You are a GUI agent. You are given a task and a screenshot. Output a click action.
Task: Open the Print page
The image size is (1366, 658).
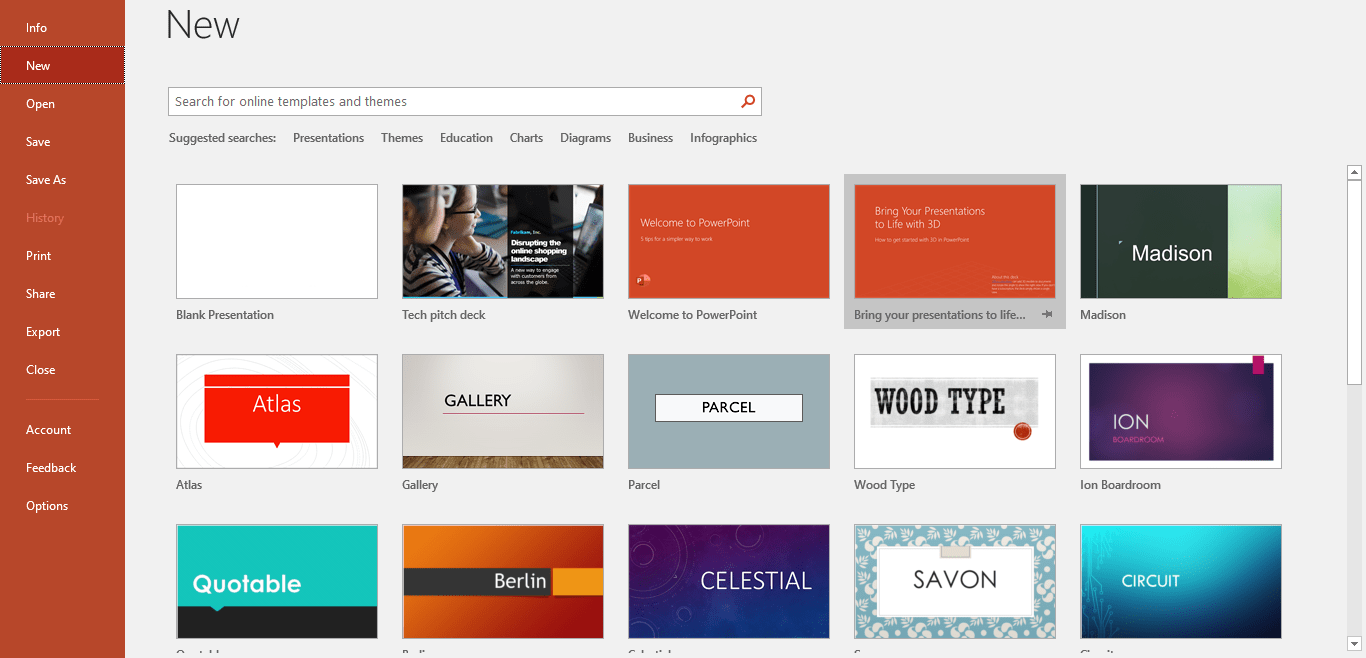pos(62,256)
